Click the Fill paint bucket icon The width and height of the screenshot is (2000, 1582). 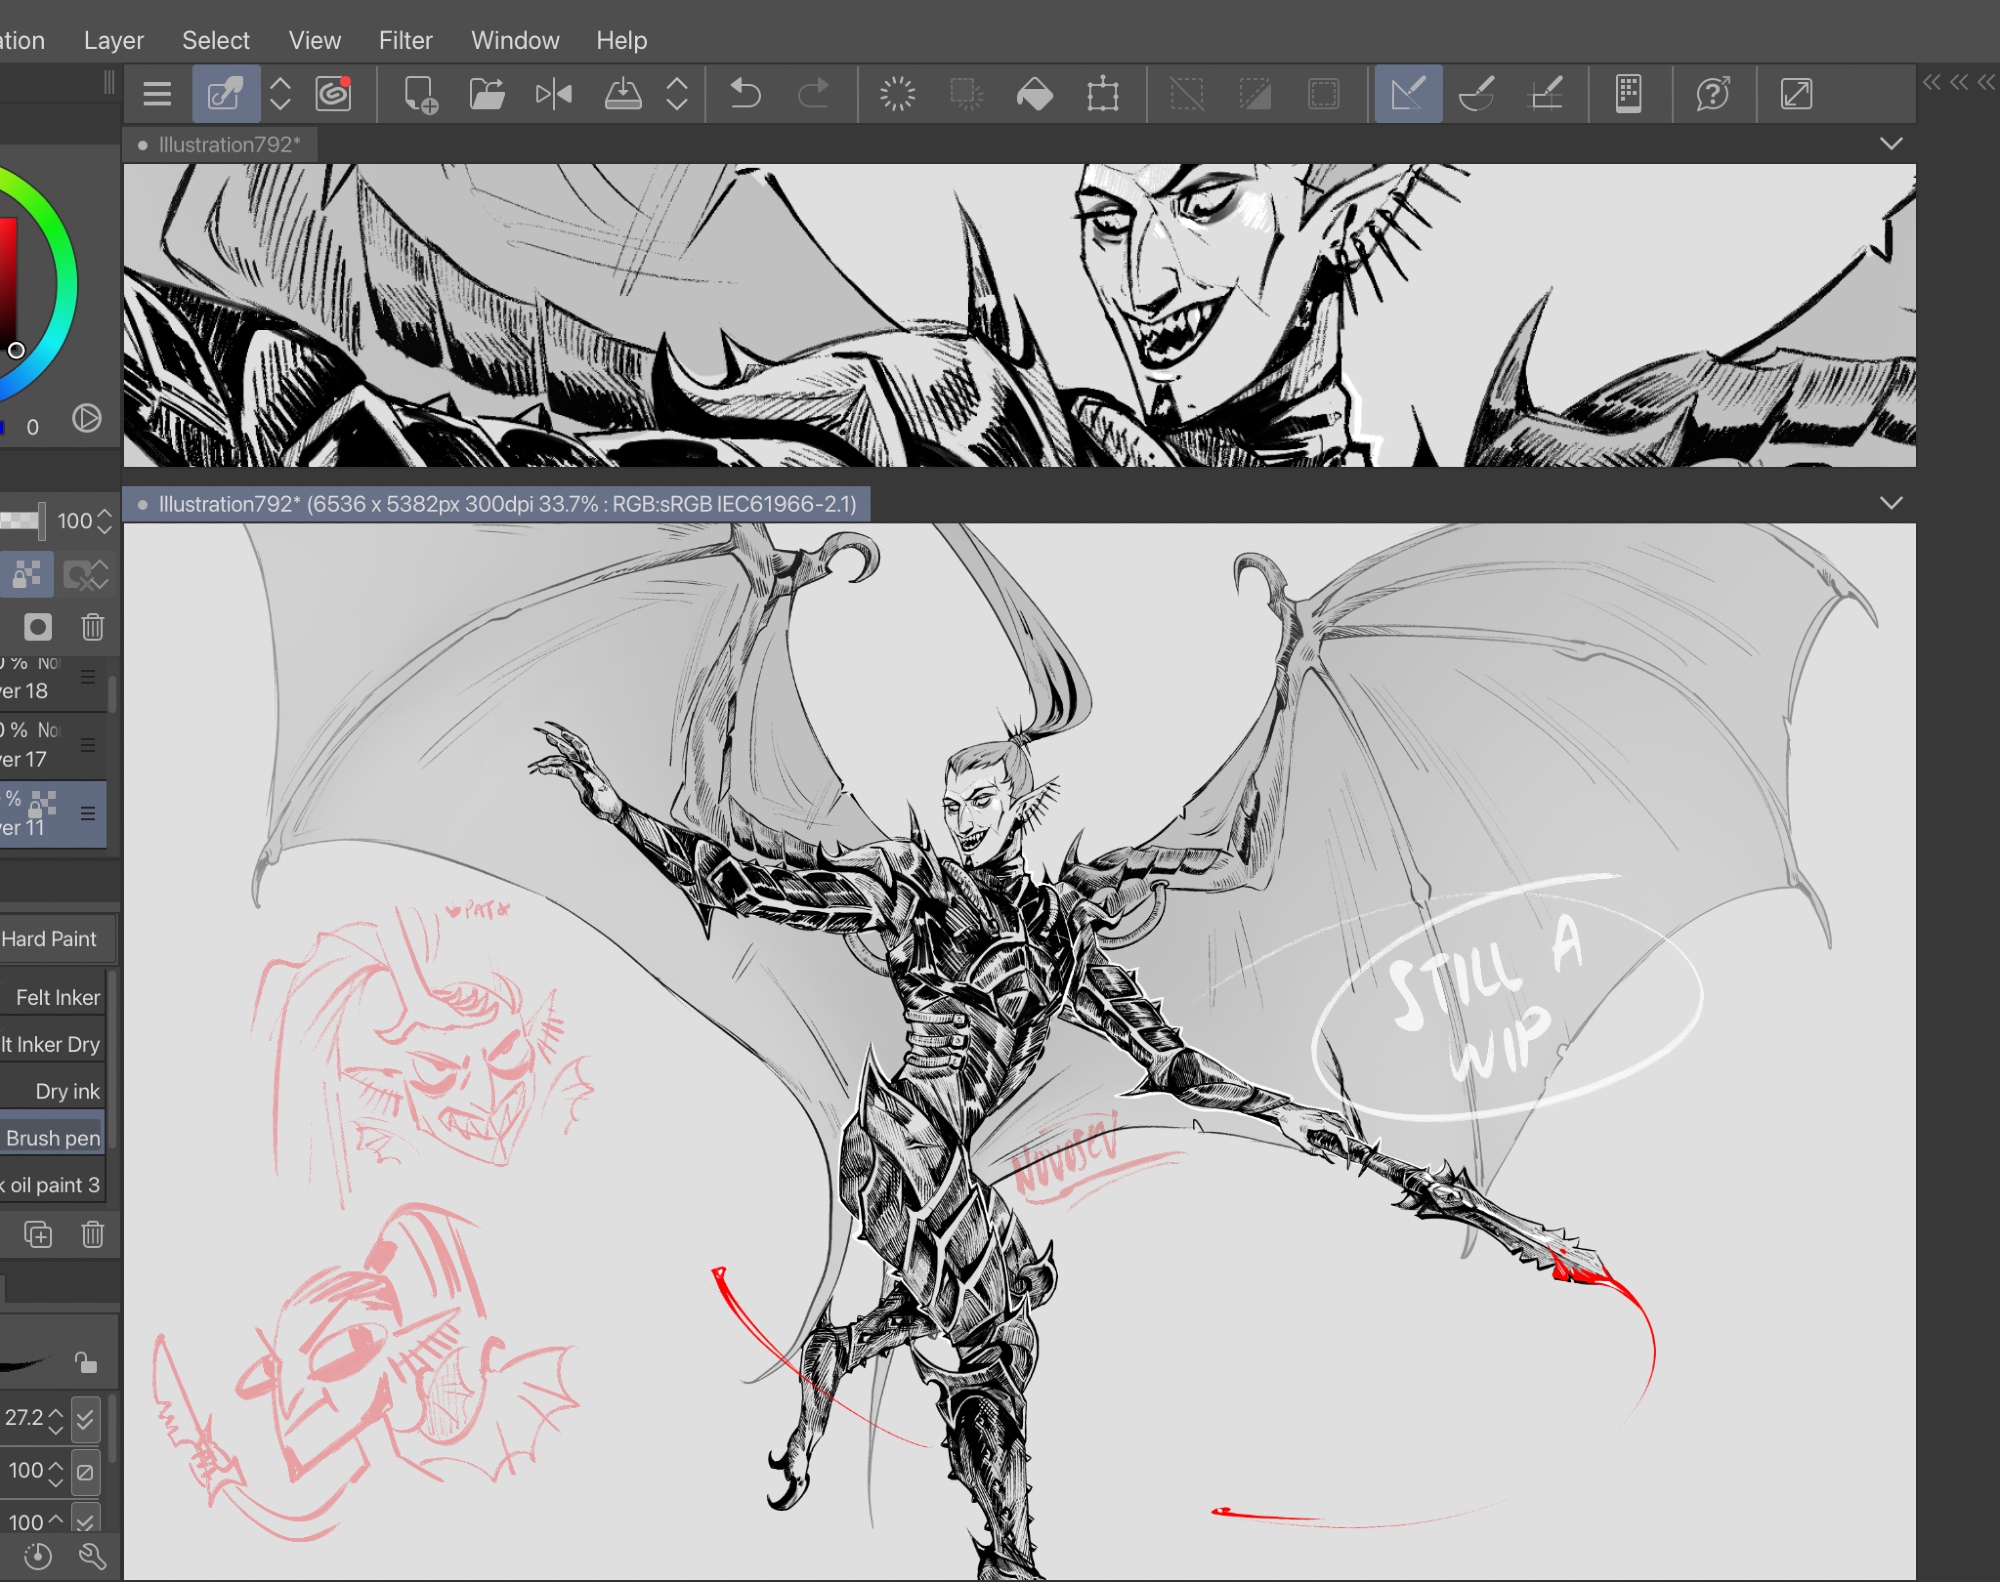pyautogui.click(x=1034, y=94)
